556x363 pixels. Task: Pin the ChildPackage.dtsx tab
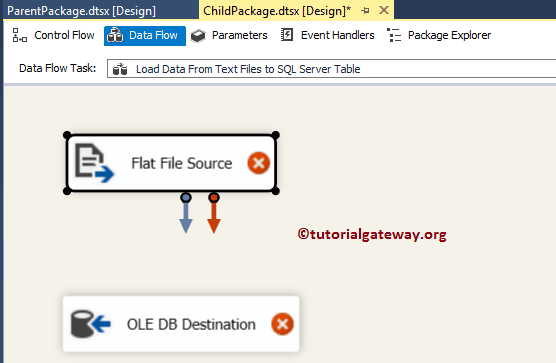[365, 11]
